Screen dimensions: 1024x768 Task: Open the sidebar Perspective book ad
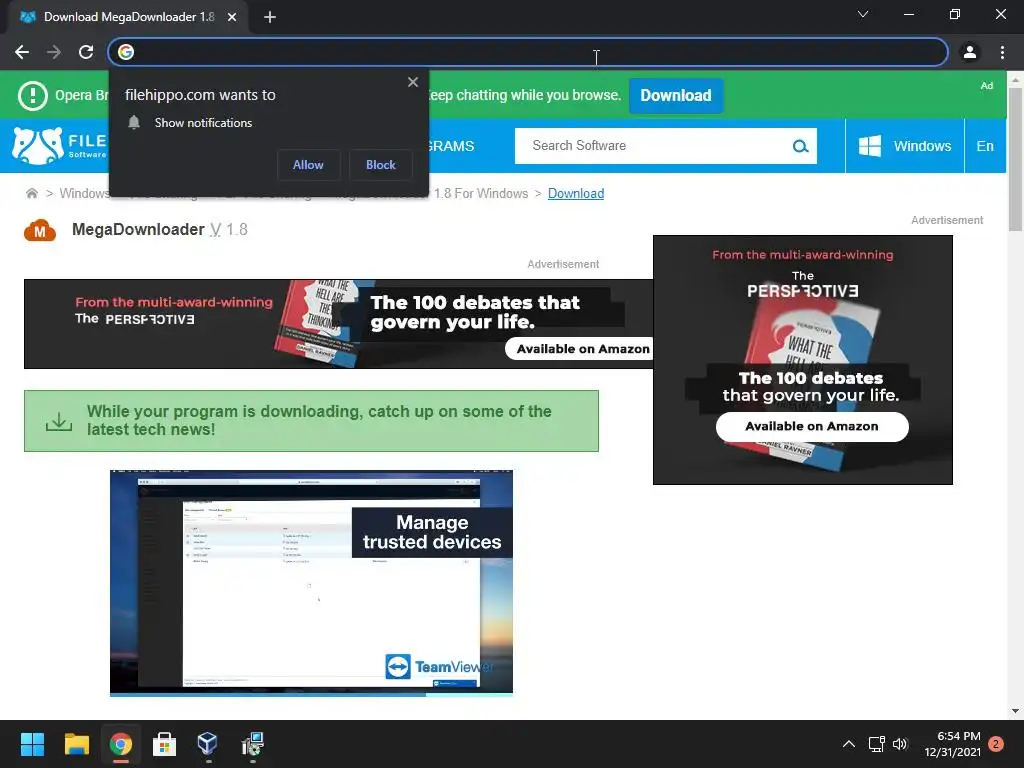pos(803,360)
